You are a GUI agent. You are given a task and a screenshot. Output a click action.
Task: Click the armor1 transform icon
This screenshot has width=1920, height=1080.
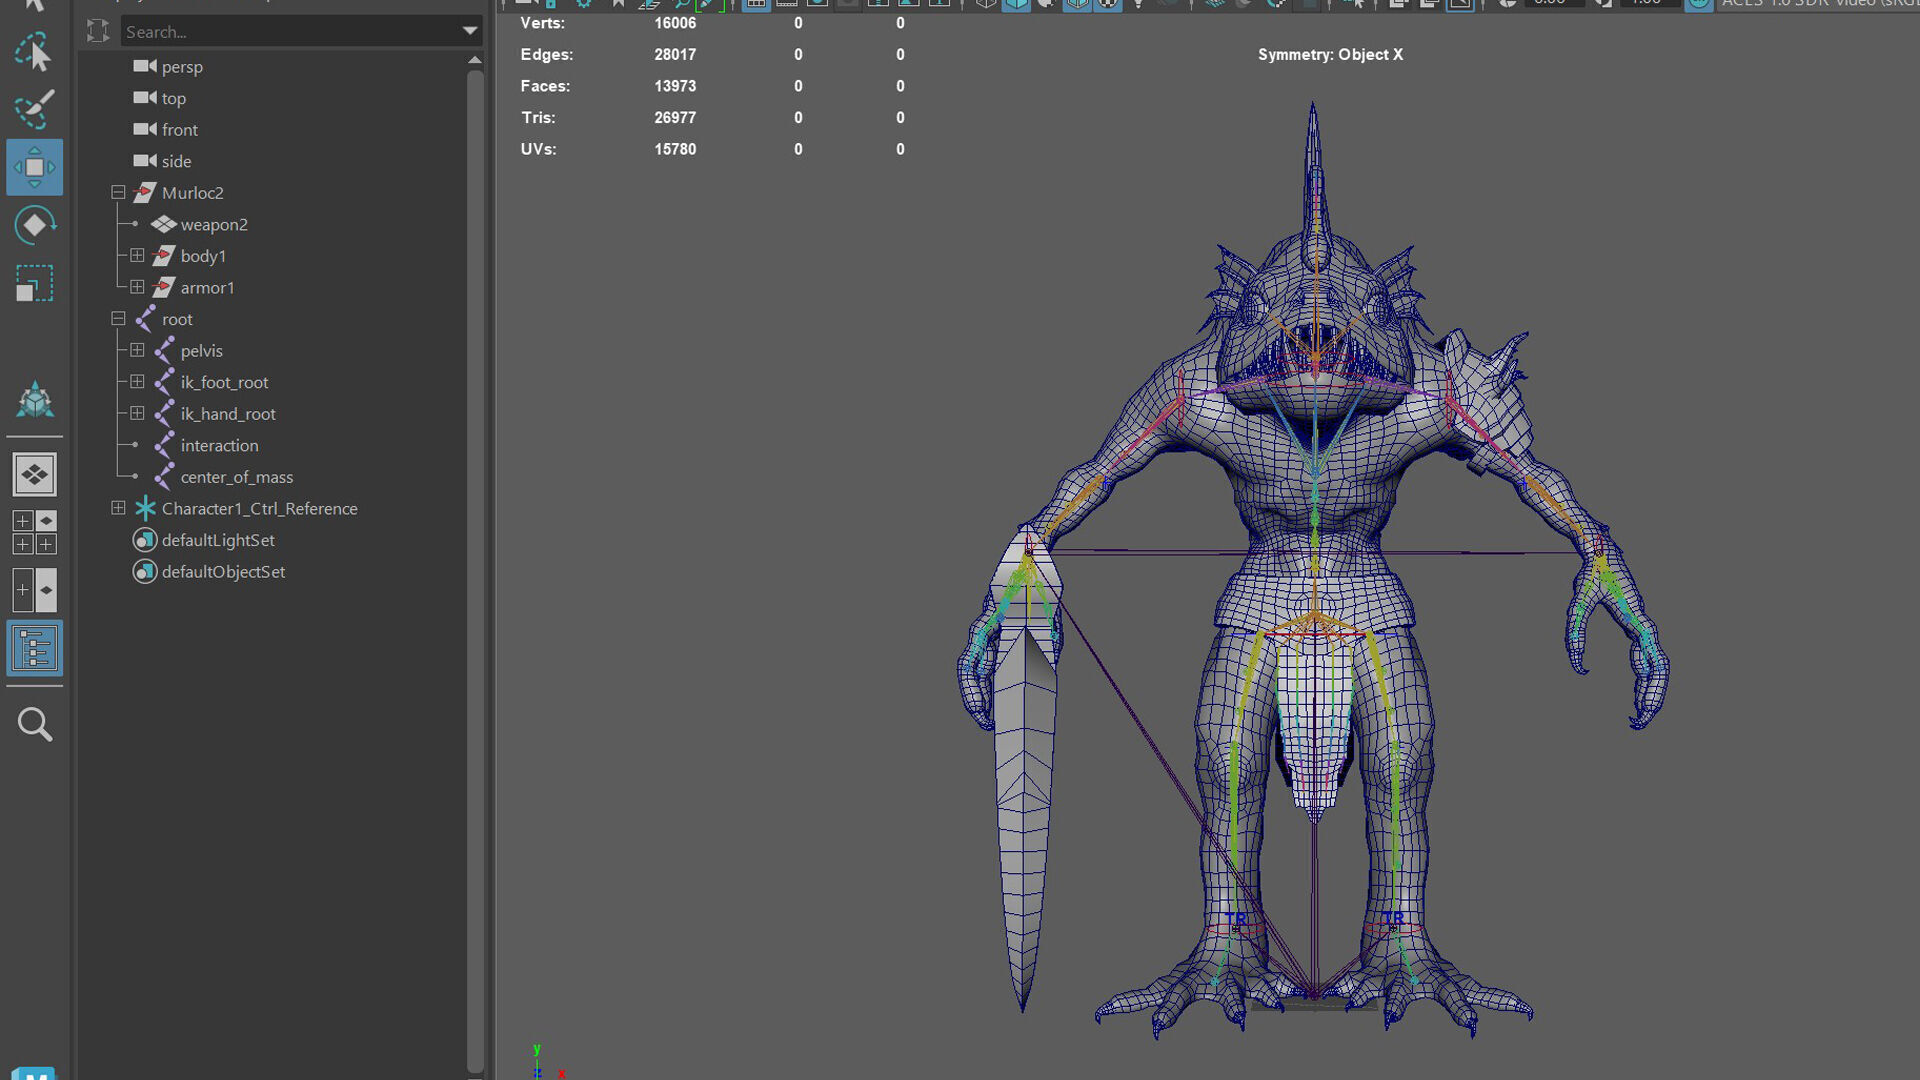pos(164,287)
